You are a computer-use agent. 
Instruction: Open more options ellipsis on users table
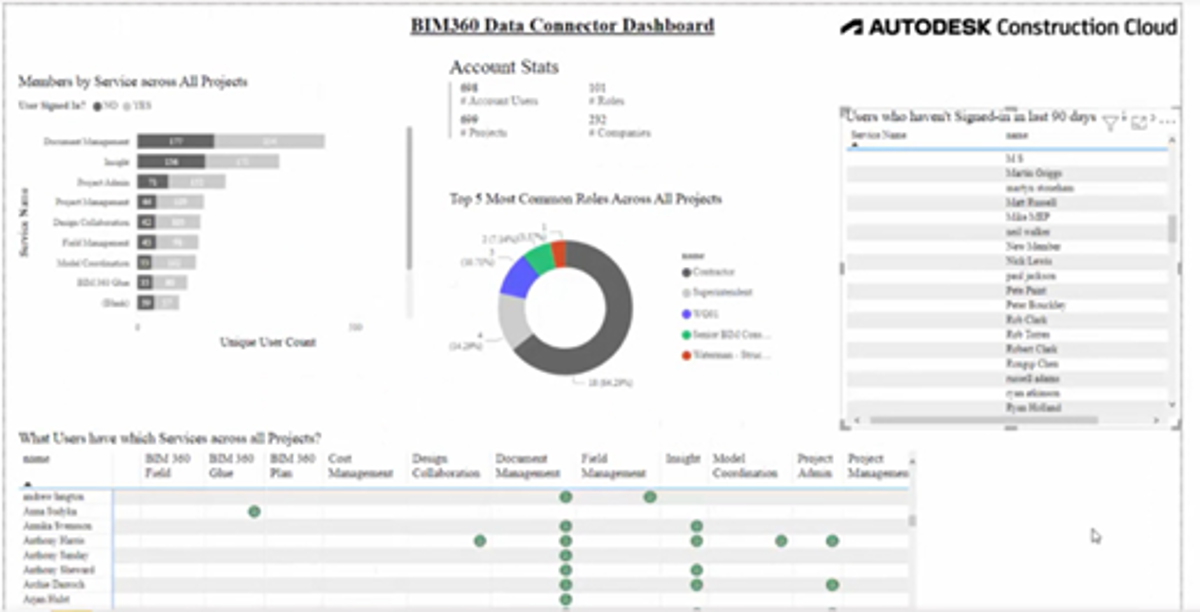[x=1166, y=122]
